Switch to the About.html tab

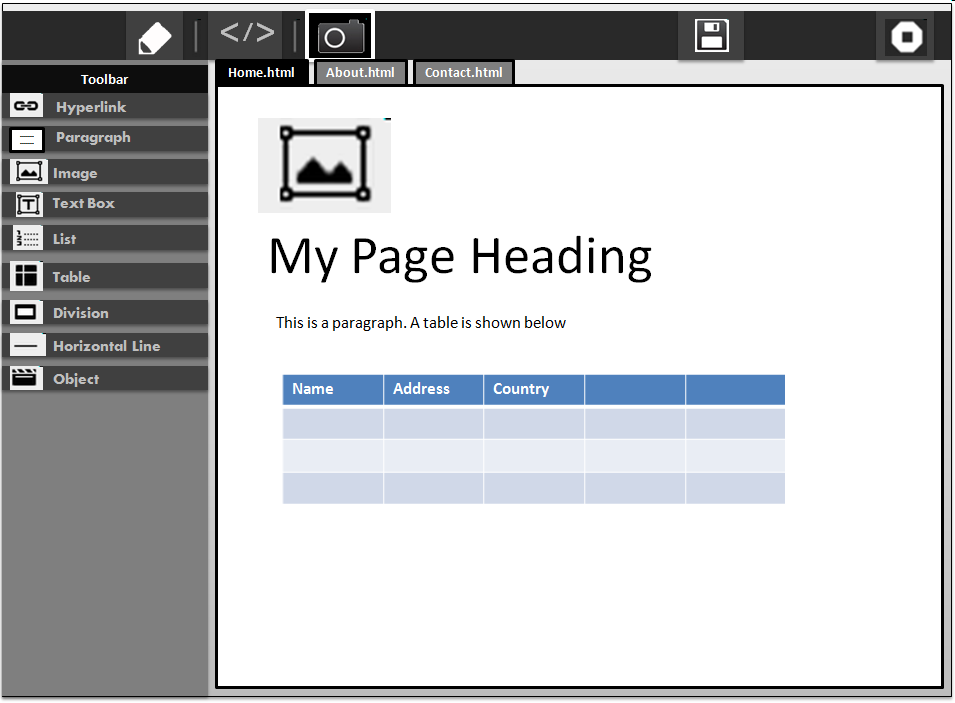[360, 73]
